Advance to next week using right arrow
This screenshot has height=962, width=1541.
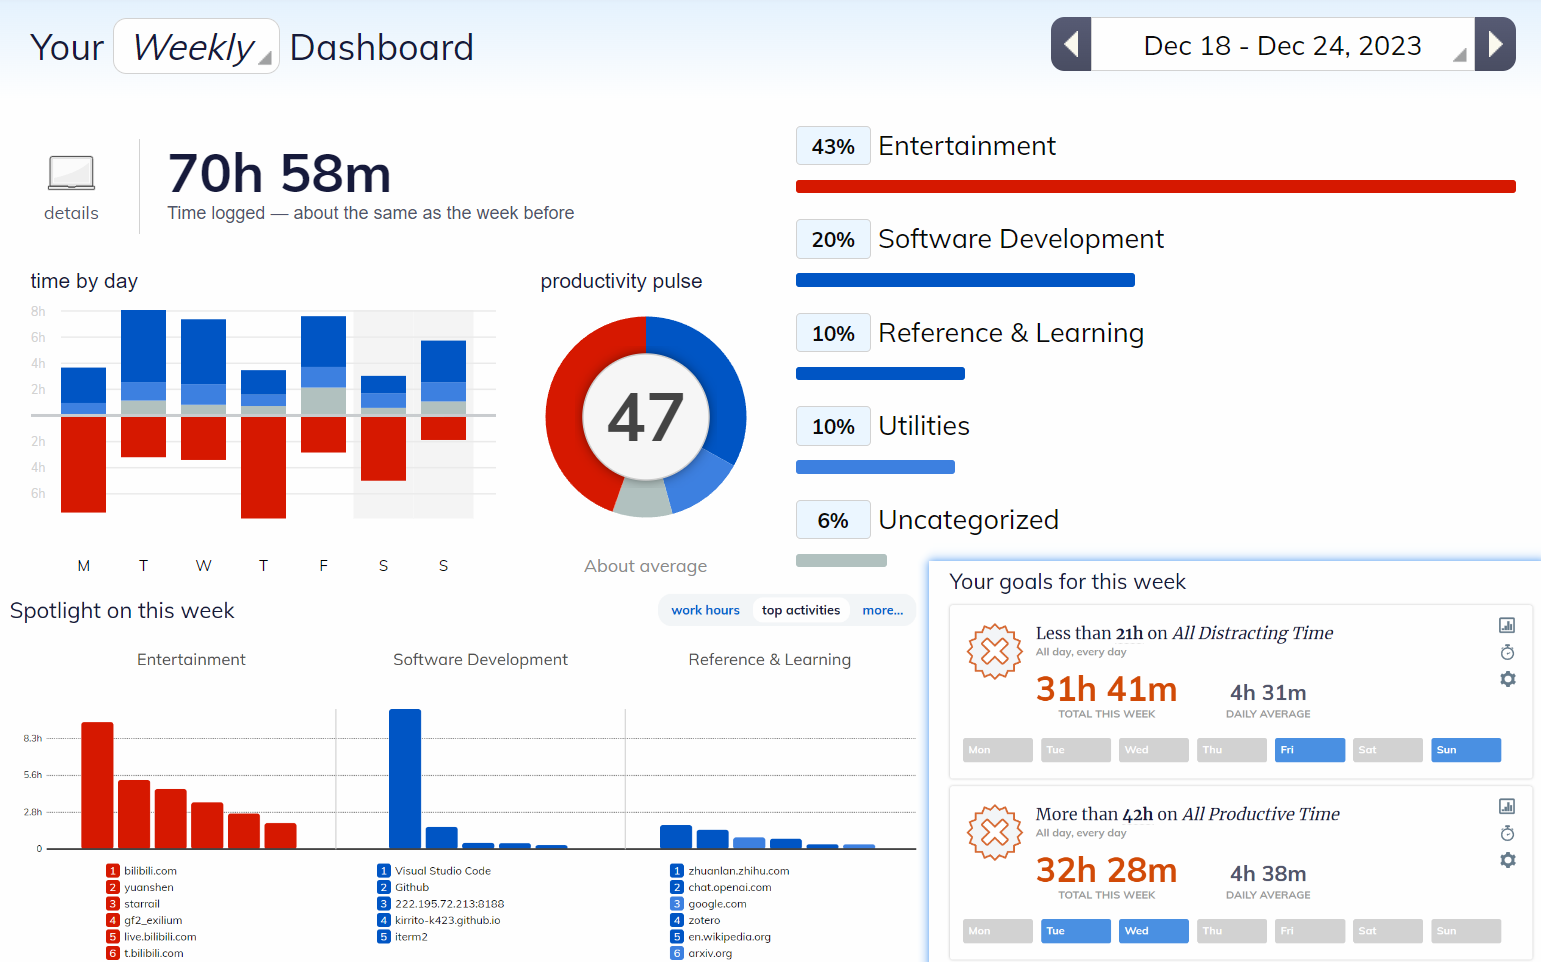click(1495, 45)
